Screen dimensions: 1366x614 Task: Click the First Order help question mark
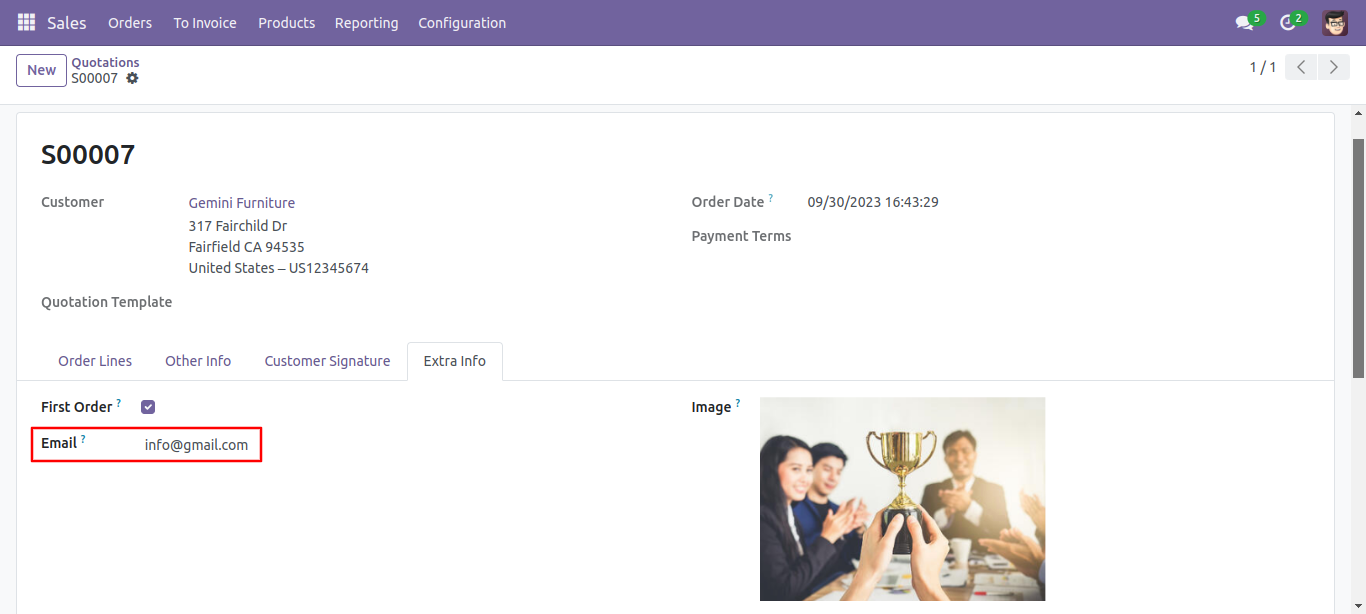click(119, 403)
